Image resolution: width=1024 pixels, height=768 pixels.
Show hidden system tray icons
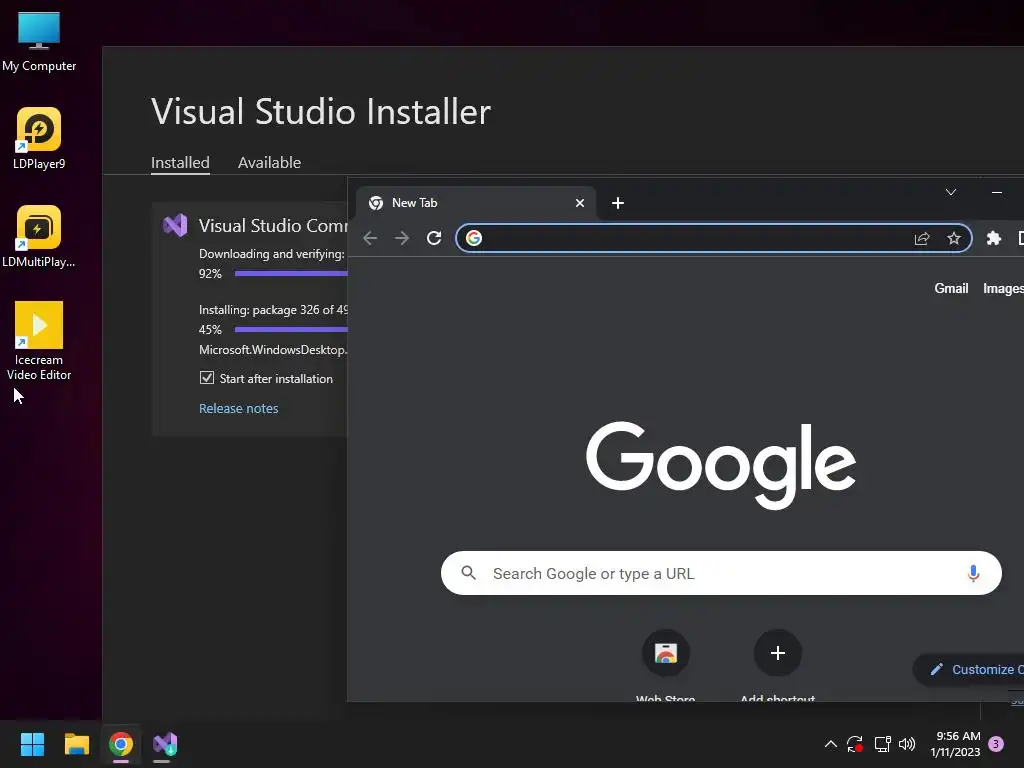[831, 744]
